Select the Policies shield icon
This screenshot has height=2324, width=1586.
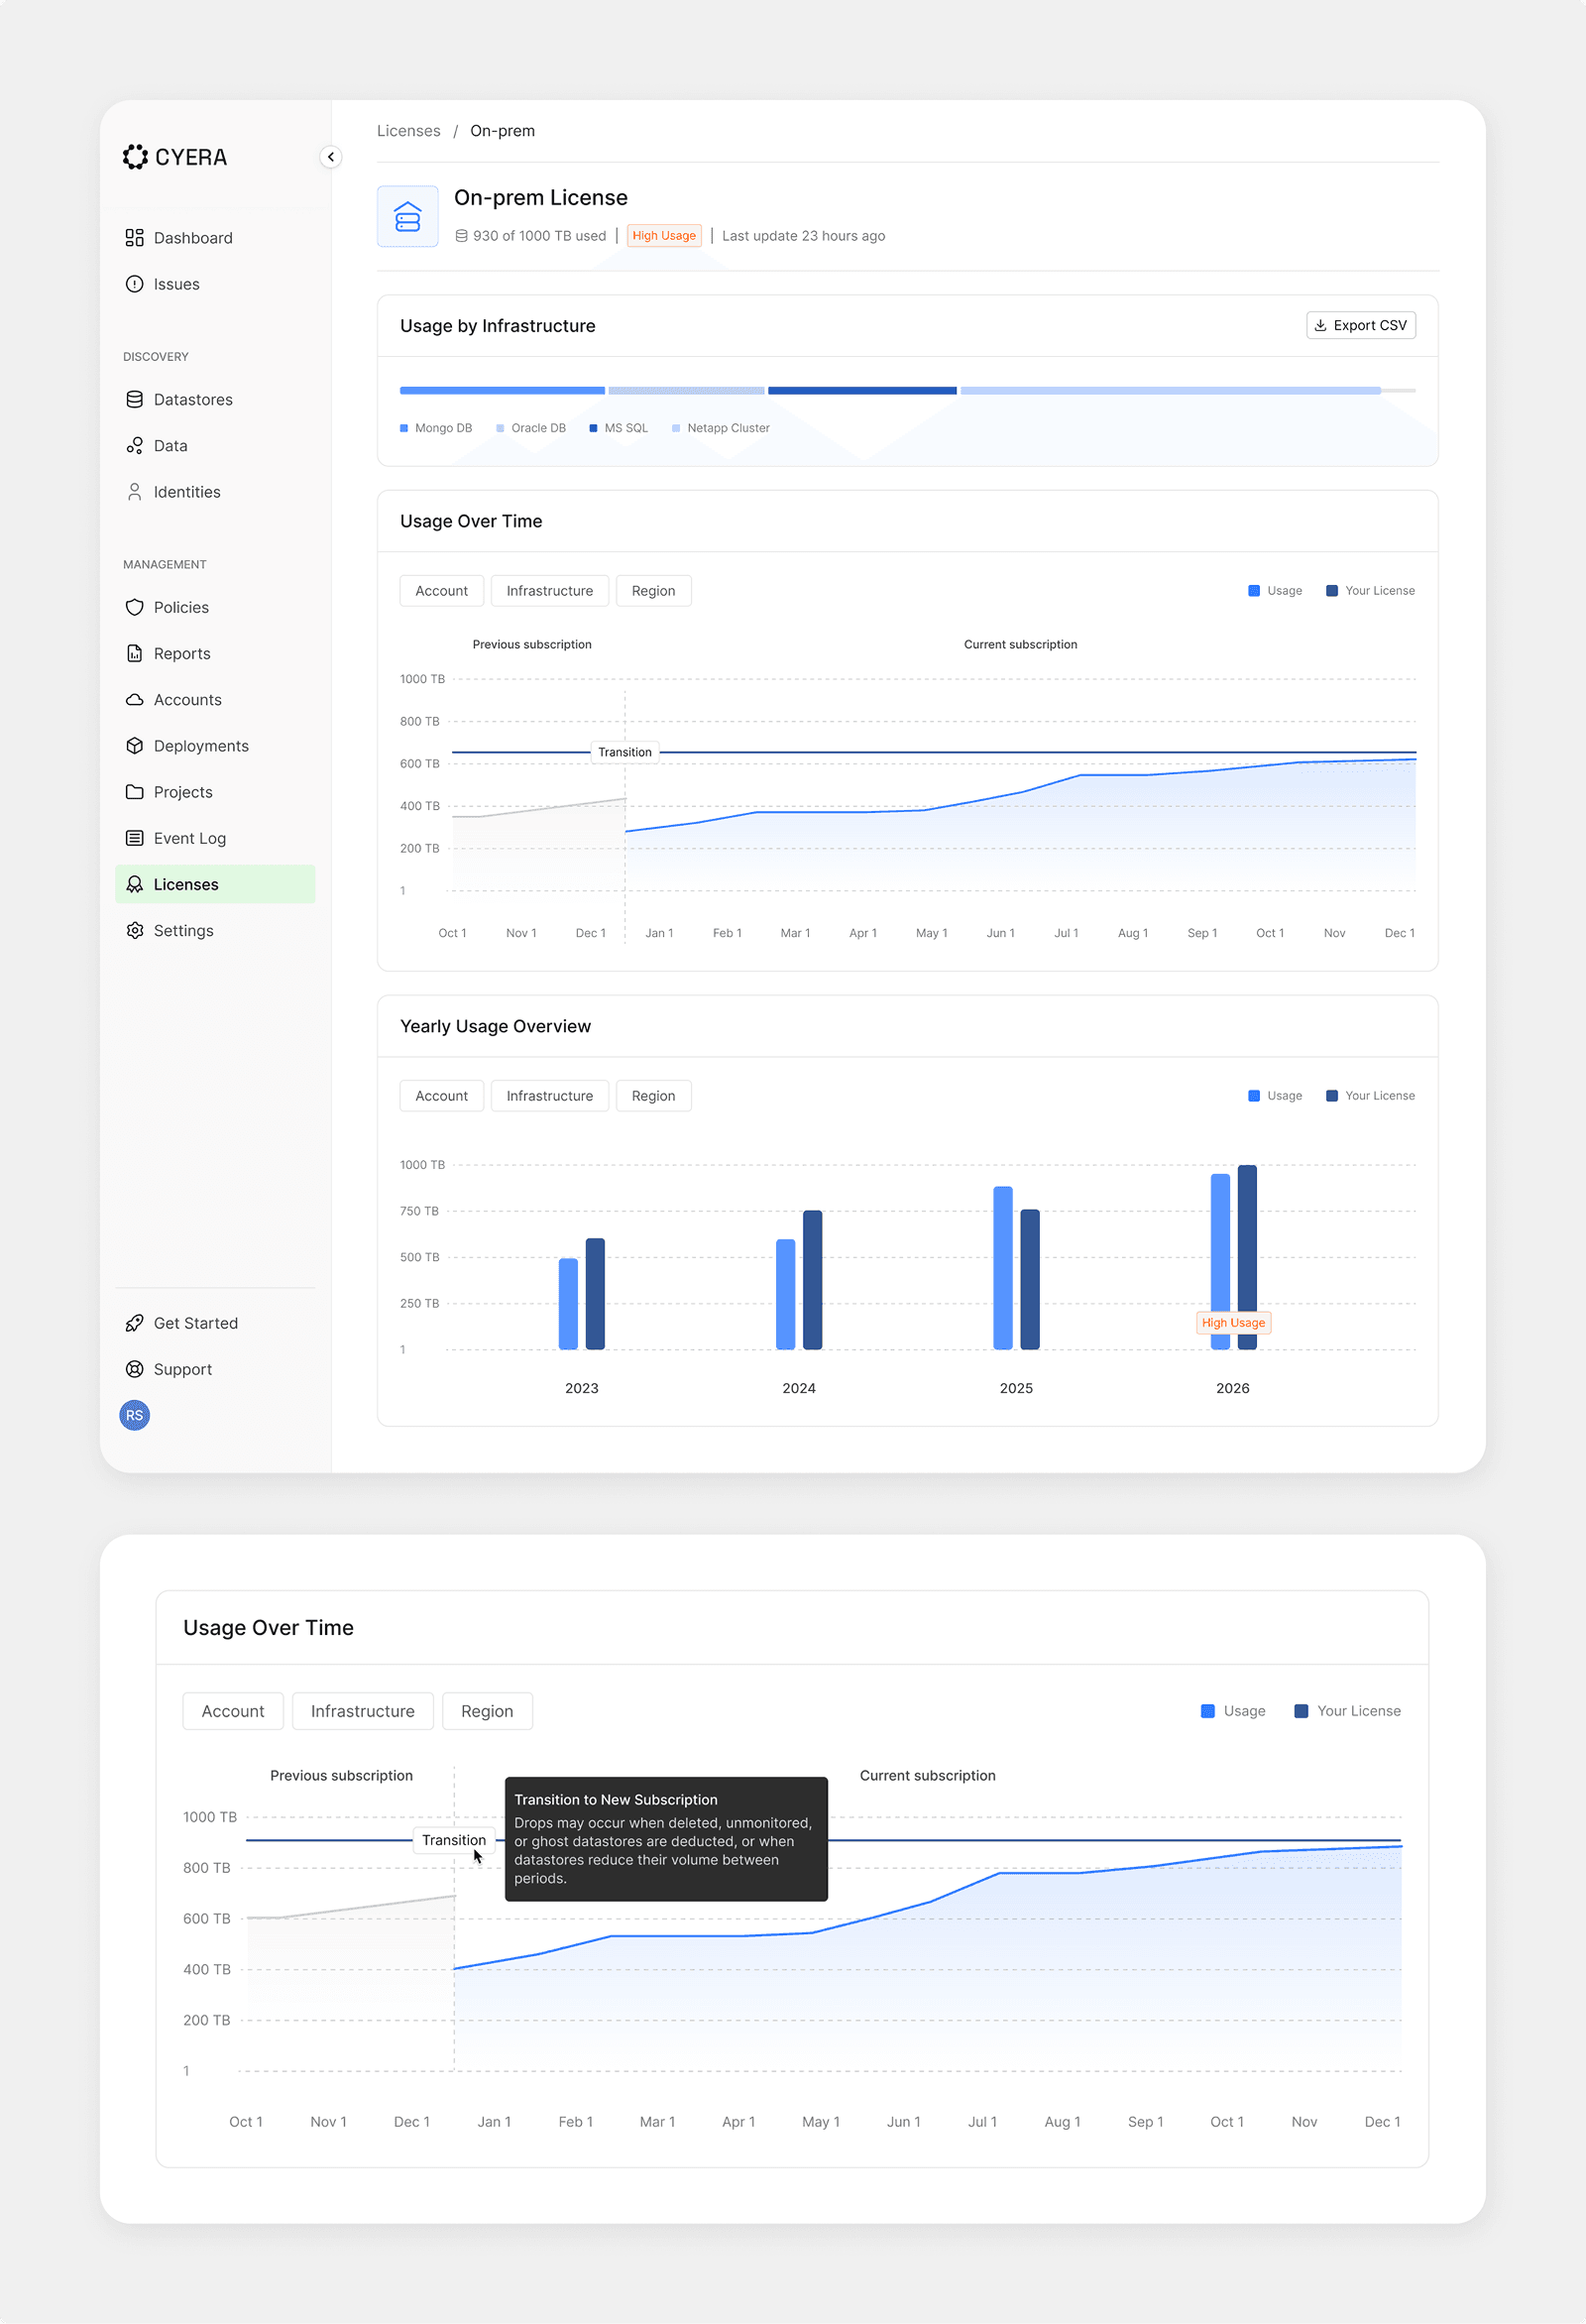(135, 607)
